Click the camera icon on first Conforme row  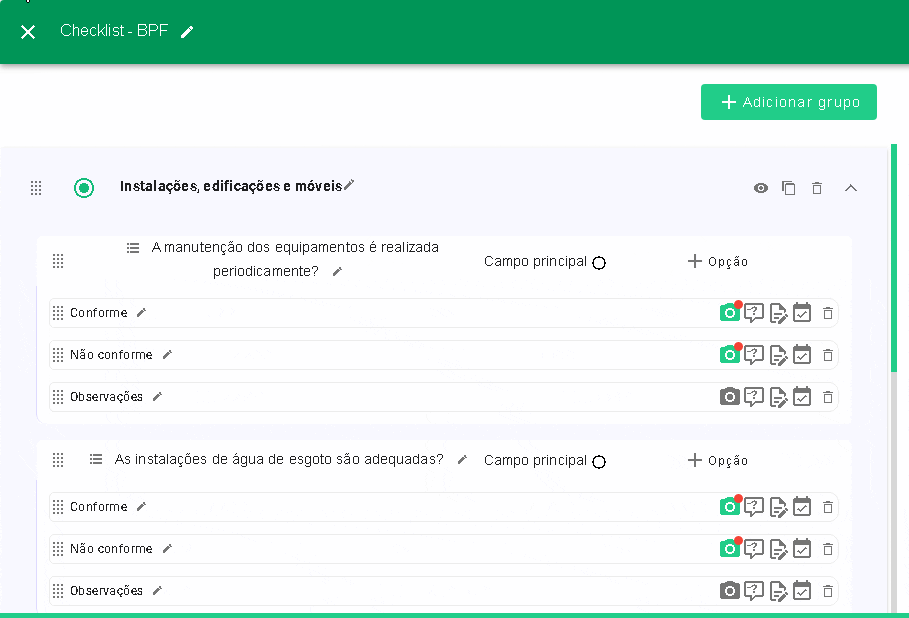(x=730, y=313)
